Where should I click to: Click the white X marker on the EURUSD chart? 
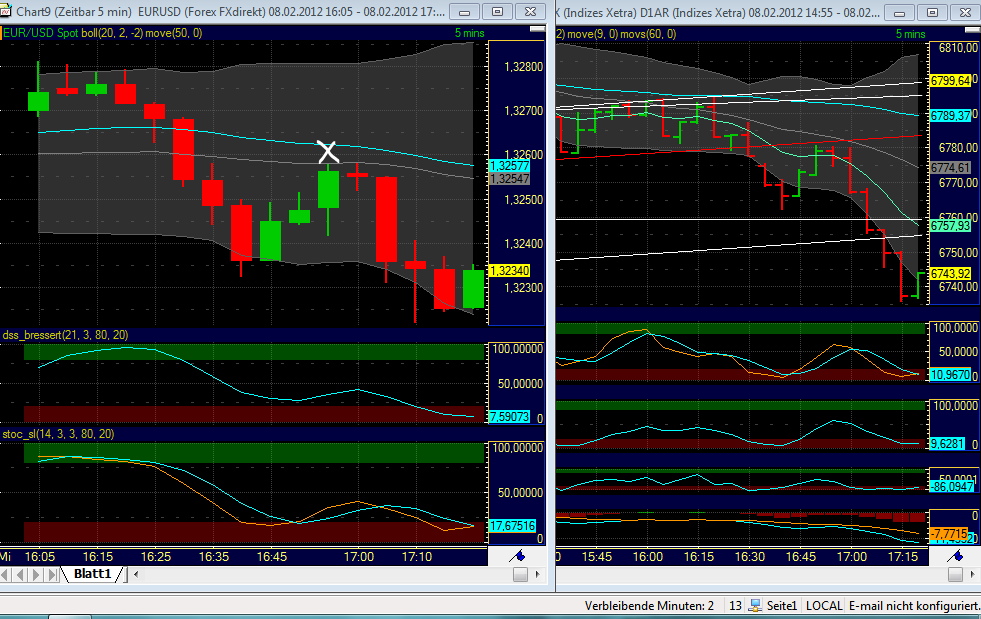[x=328, y=153]
